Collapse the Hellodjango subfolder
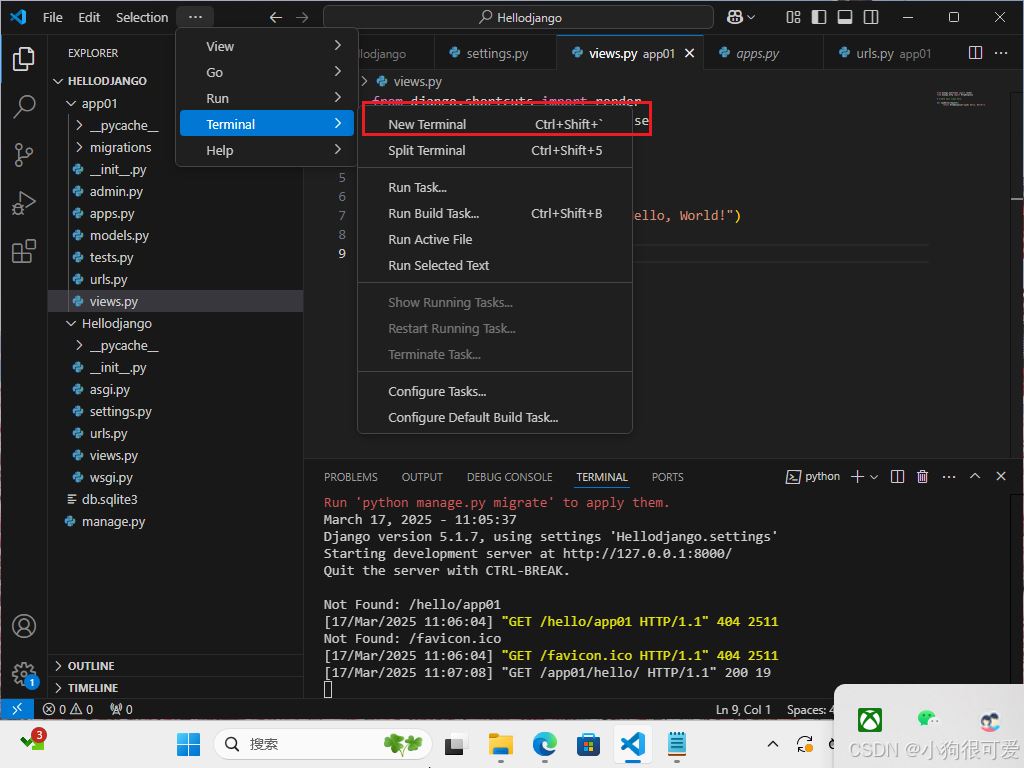Viewport: 1024px width, 768px height. (71, 323)
